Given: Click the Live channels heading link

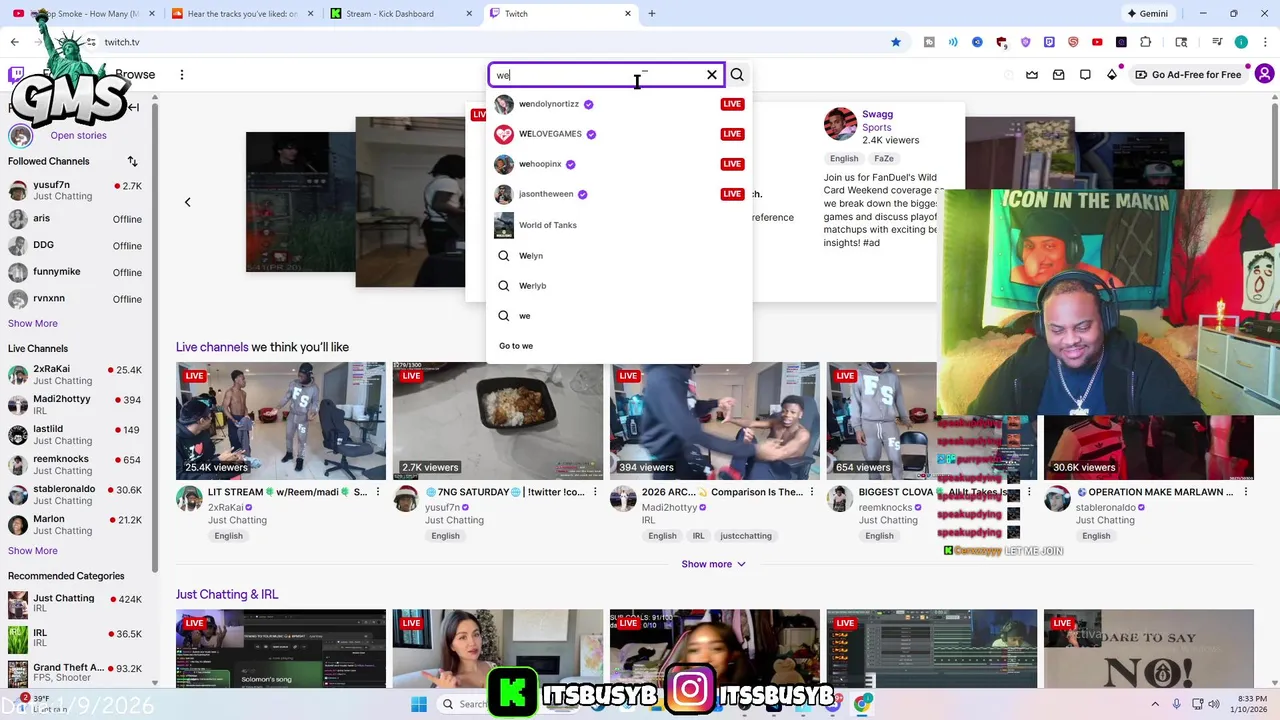Looking at the screenshot, I should pyautogui.click(x=212, y=347).
